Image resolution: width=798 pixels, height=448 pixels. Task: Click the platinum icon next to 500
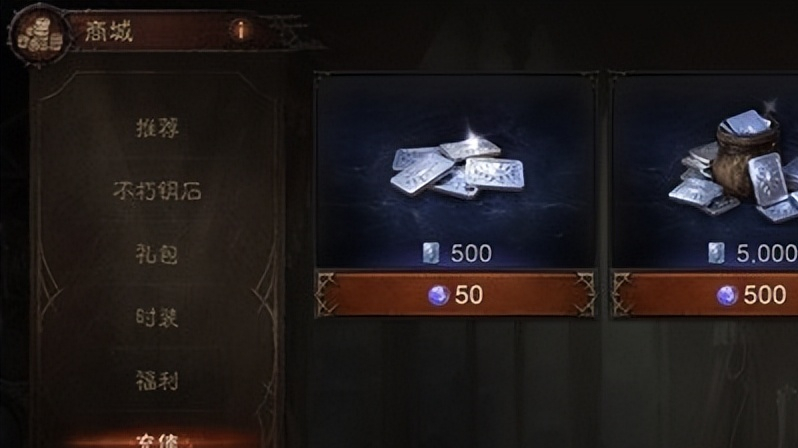coord(431,253)
